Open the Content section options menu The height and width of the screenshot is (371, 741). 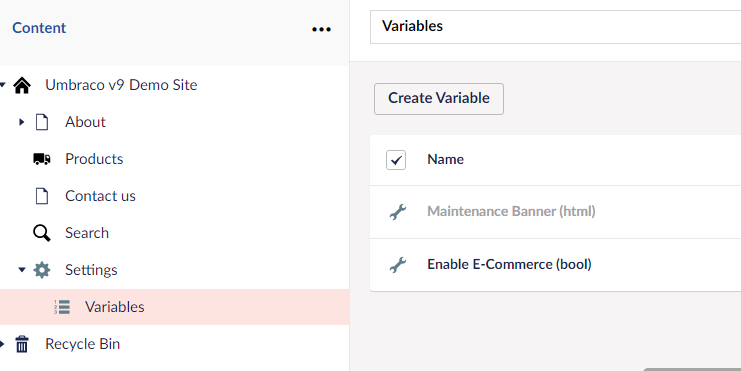pos(321,29)
